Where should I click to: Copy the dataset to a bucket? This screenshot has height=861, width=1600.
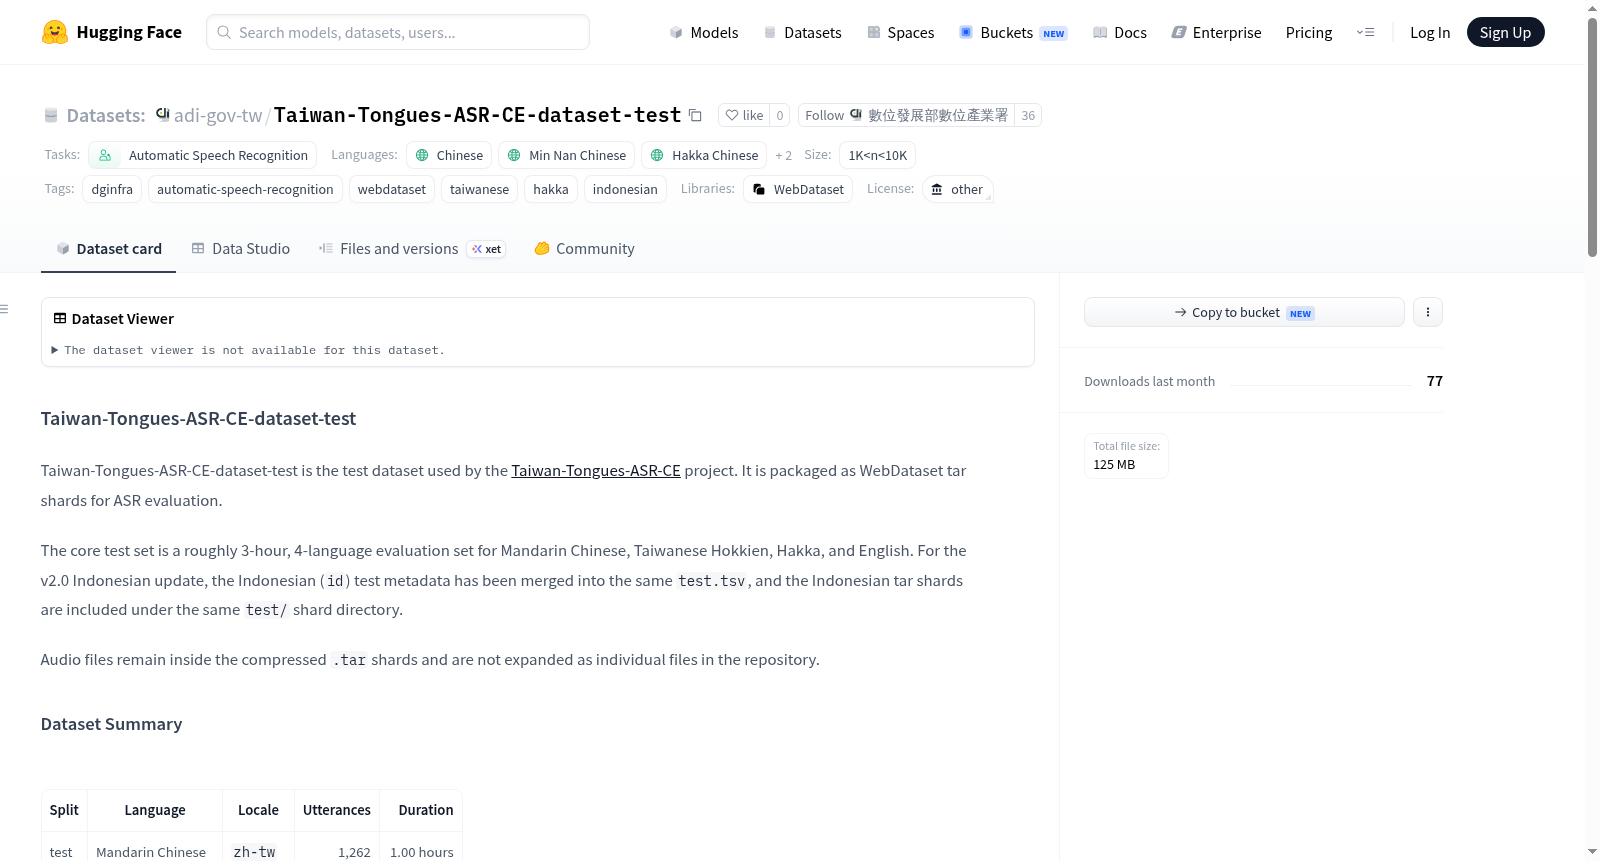(x=1244, y=312)
